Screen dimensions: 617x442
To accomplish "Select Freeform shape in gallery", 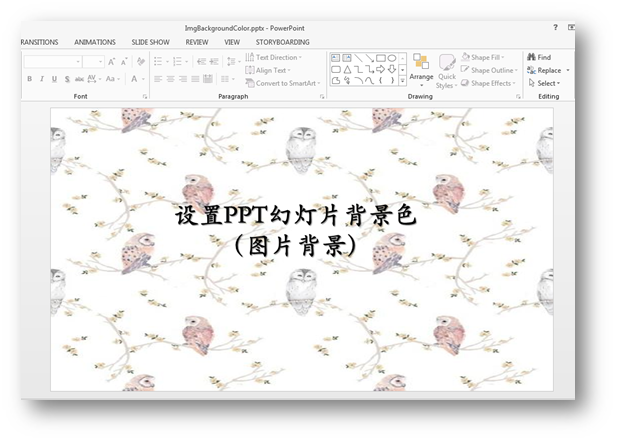I will [x=336, y=81].
